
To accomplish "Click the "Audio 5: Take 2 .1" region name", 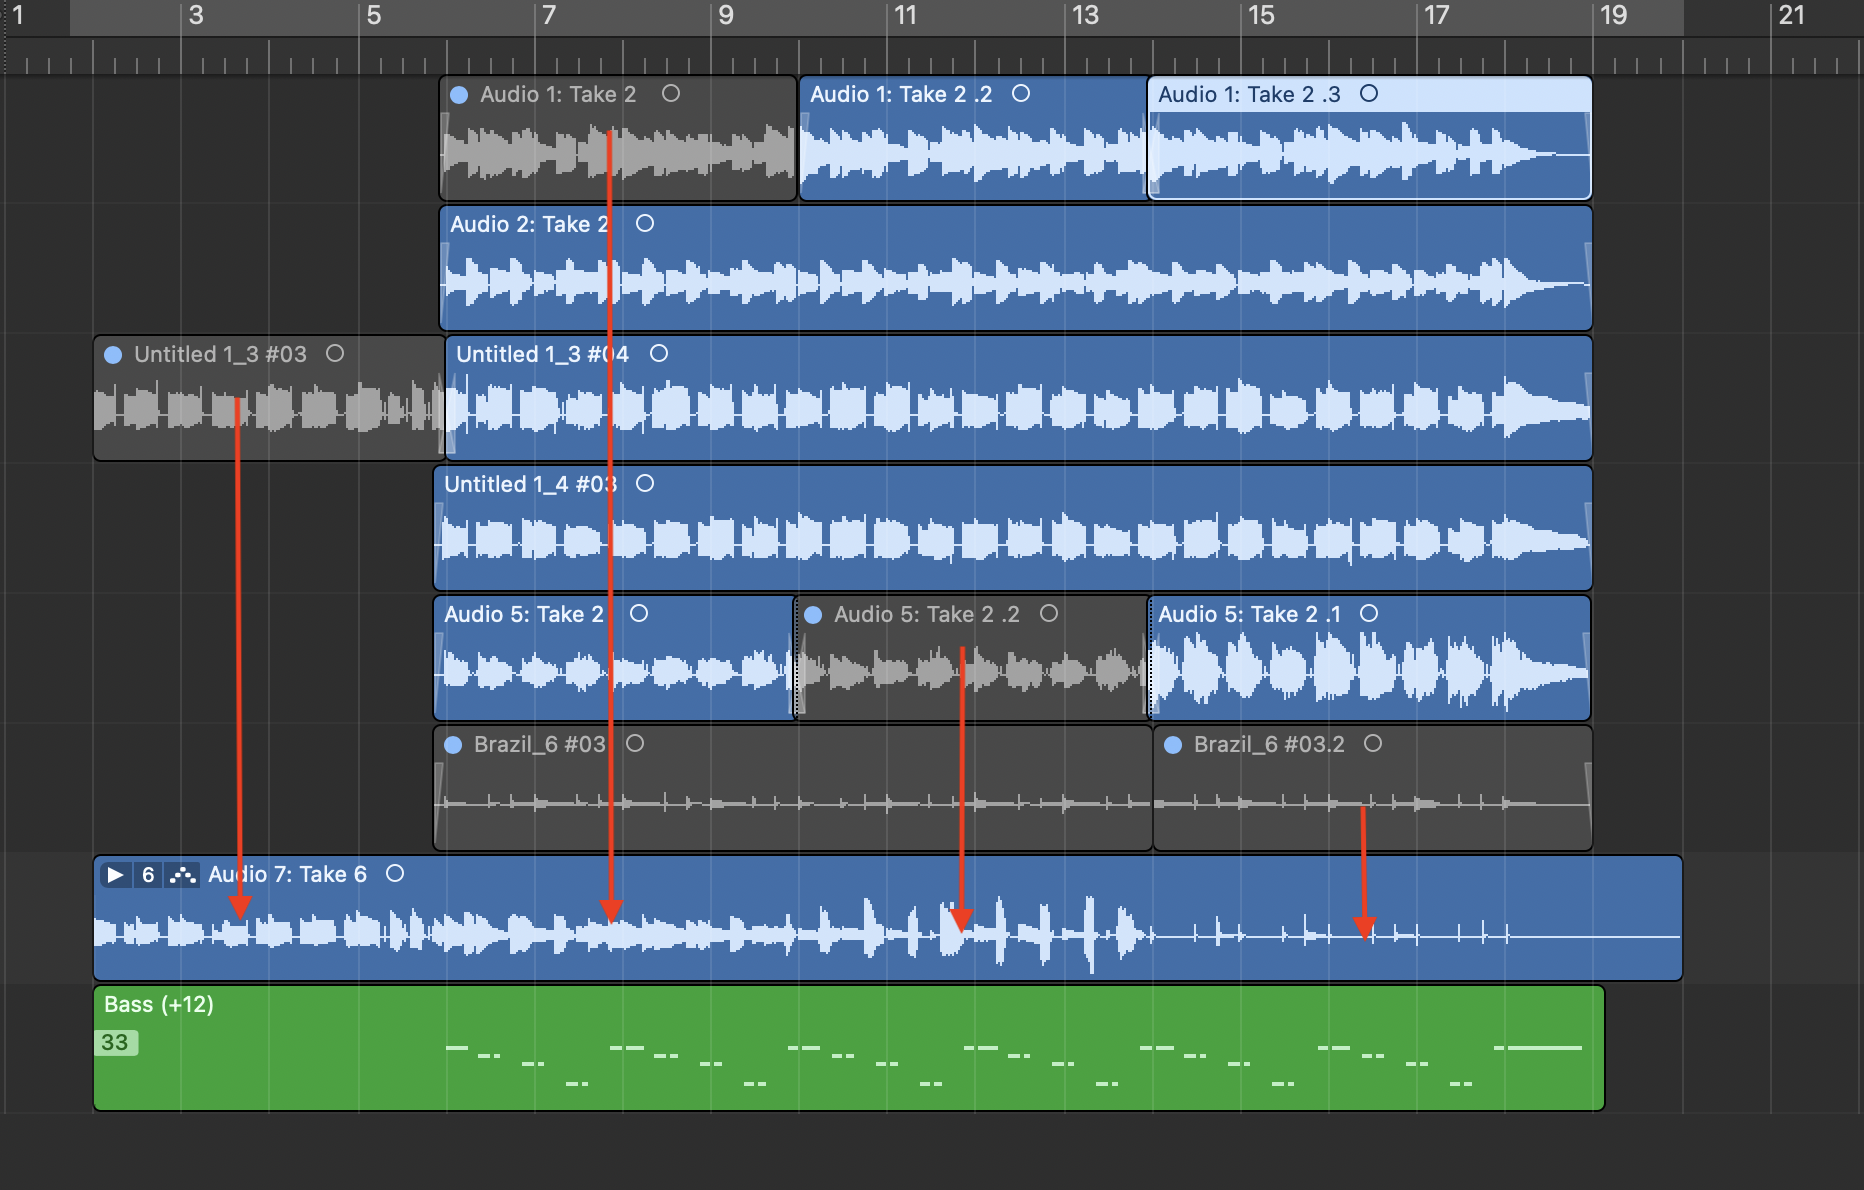I will point(1249,614).
